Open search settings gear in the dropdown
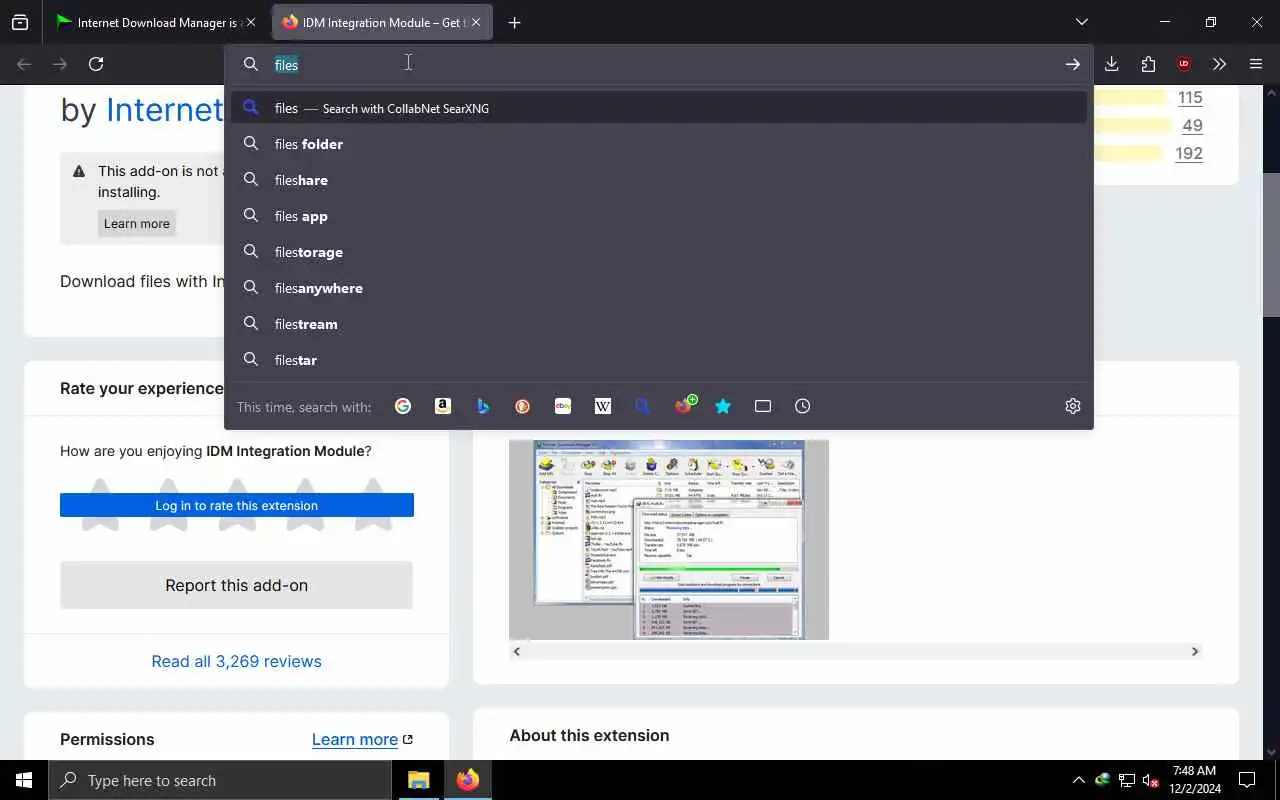 tap(1073, 406)
